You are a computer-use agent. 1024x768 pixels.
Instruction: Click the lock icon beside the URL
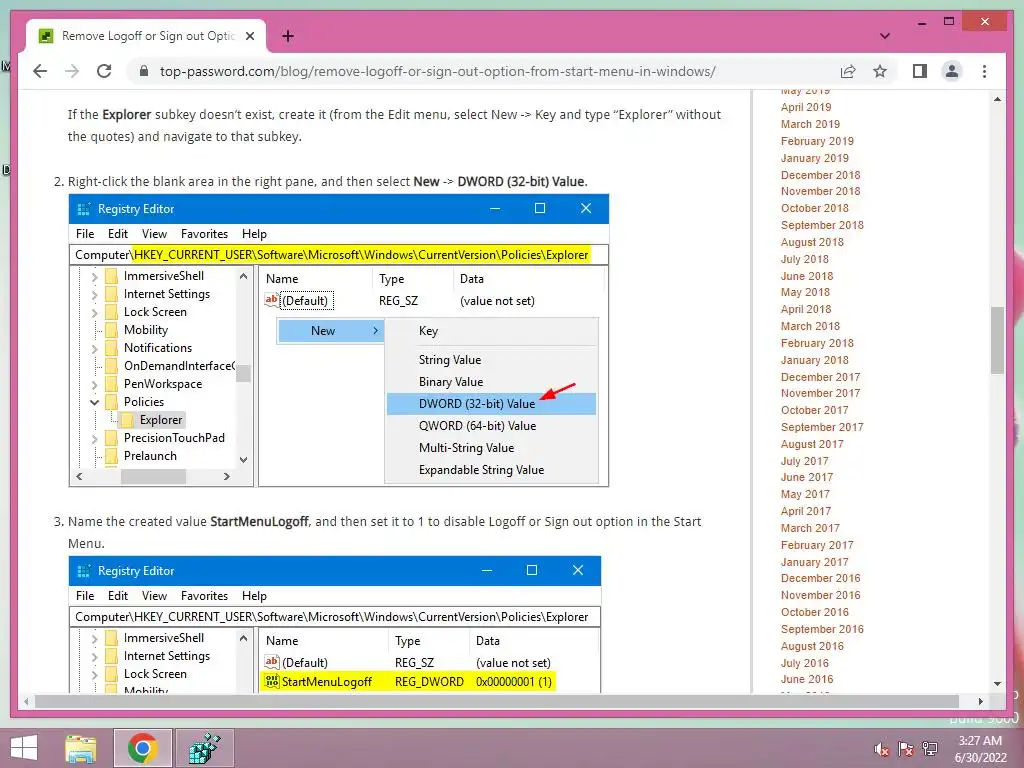[144, 71]
